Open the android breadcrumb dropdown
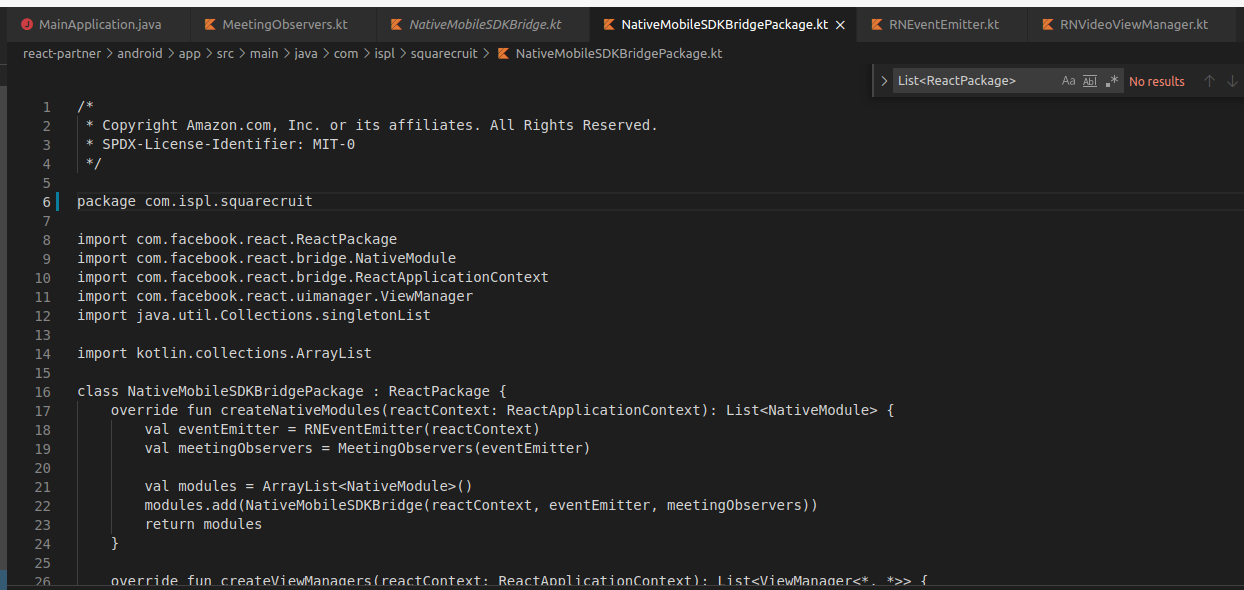Screen dimensions: 1244x590 pyautogui.click(x=140, y=53)
